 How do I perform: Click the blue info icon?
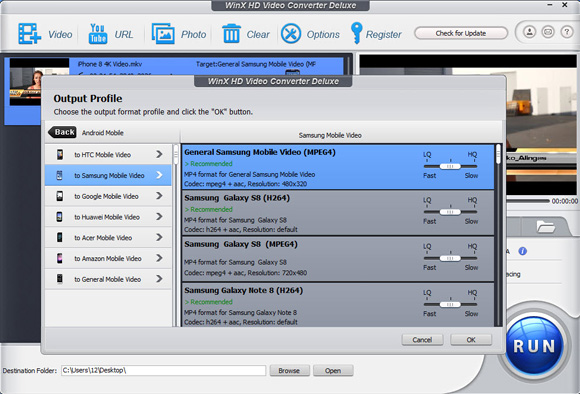click(x=522, y=251)
